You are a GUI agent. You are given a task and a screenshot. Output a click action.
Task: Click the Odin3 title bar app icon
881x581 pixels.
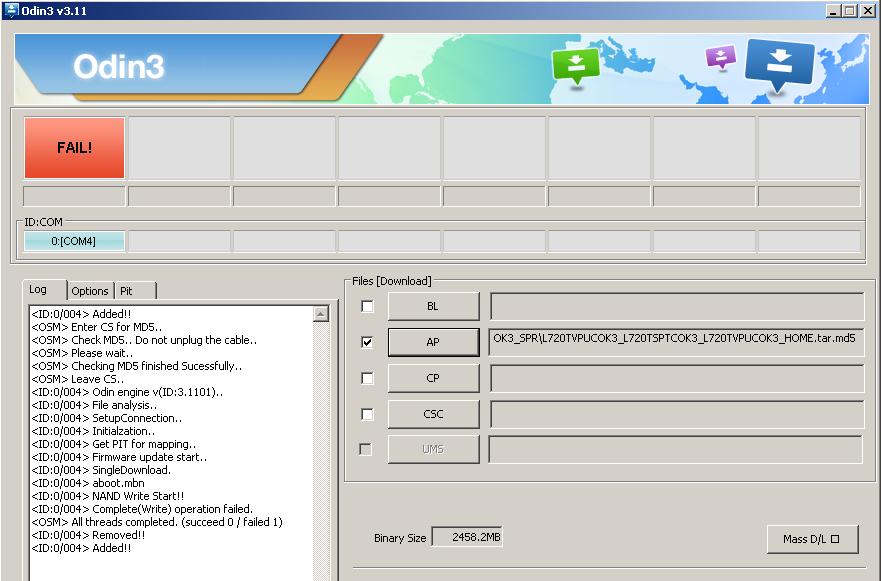tap(11, 10)
